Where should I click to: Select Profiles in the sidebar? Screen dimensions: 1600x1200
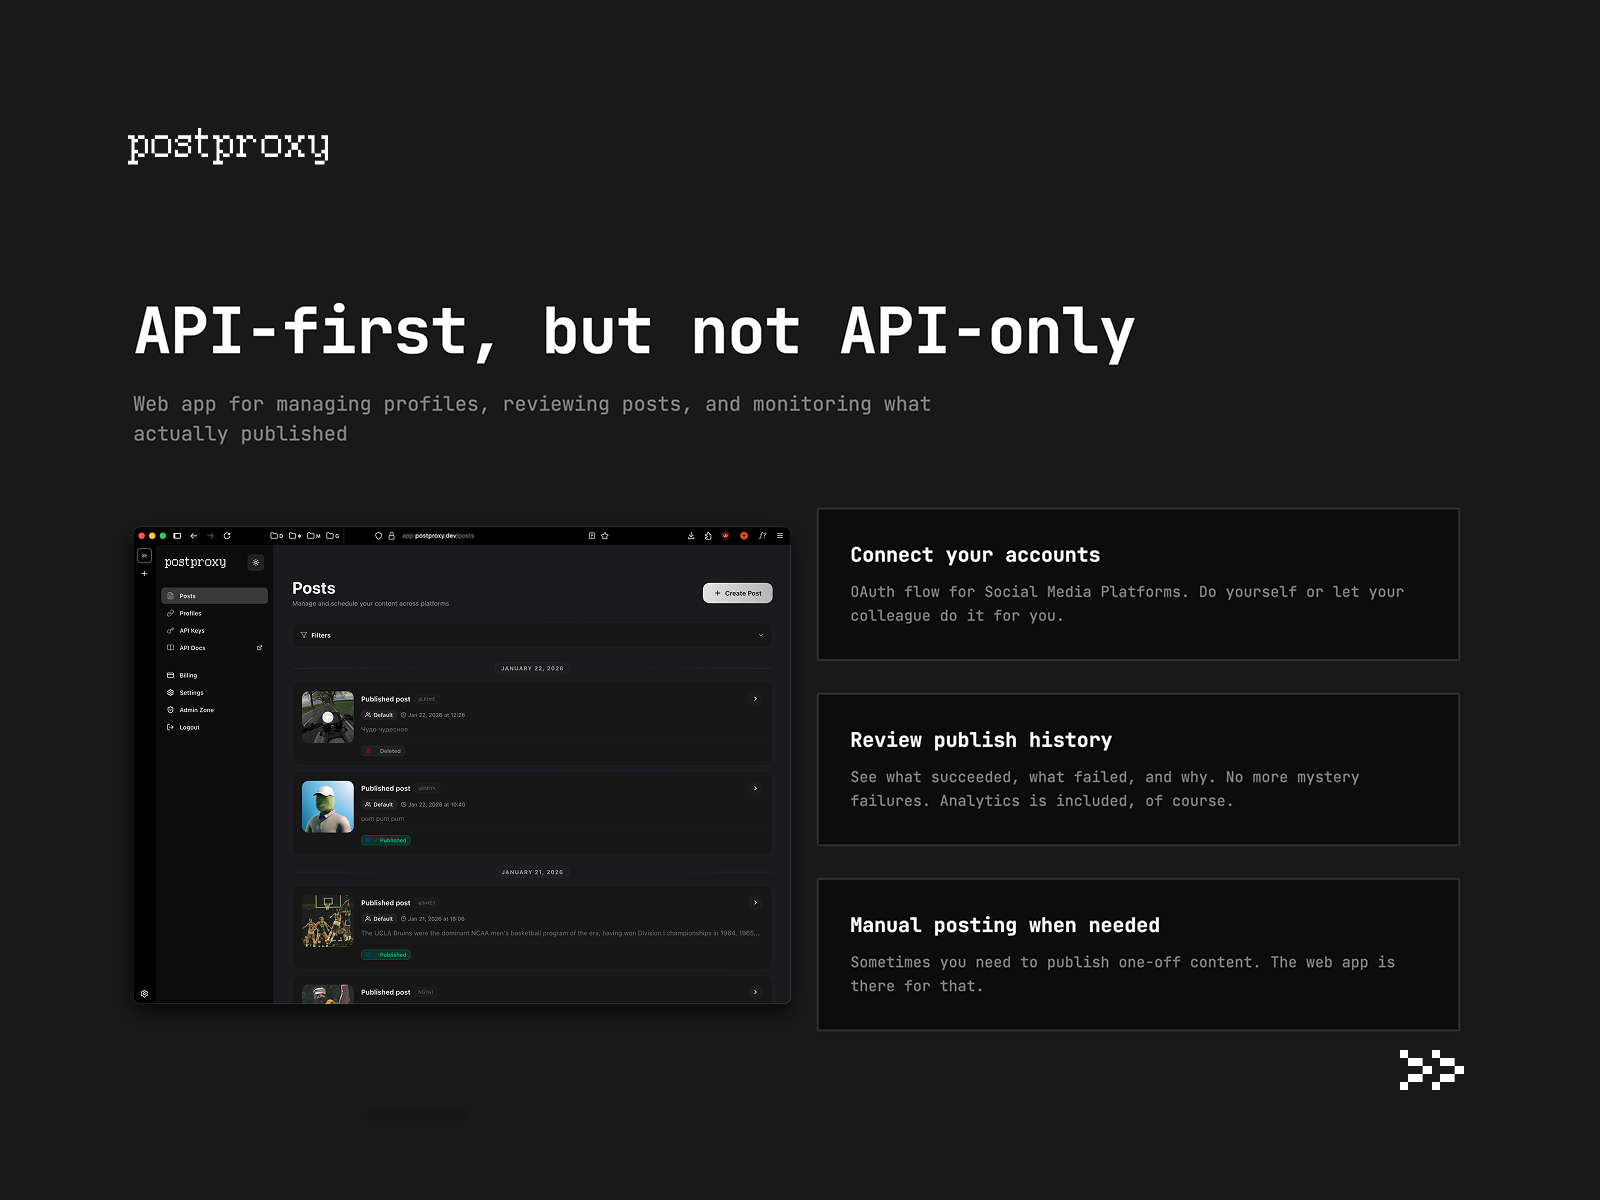point(191,613)
